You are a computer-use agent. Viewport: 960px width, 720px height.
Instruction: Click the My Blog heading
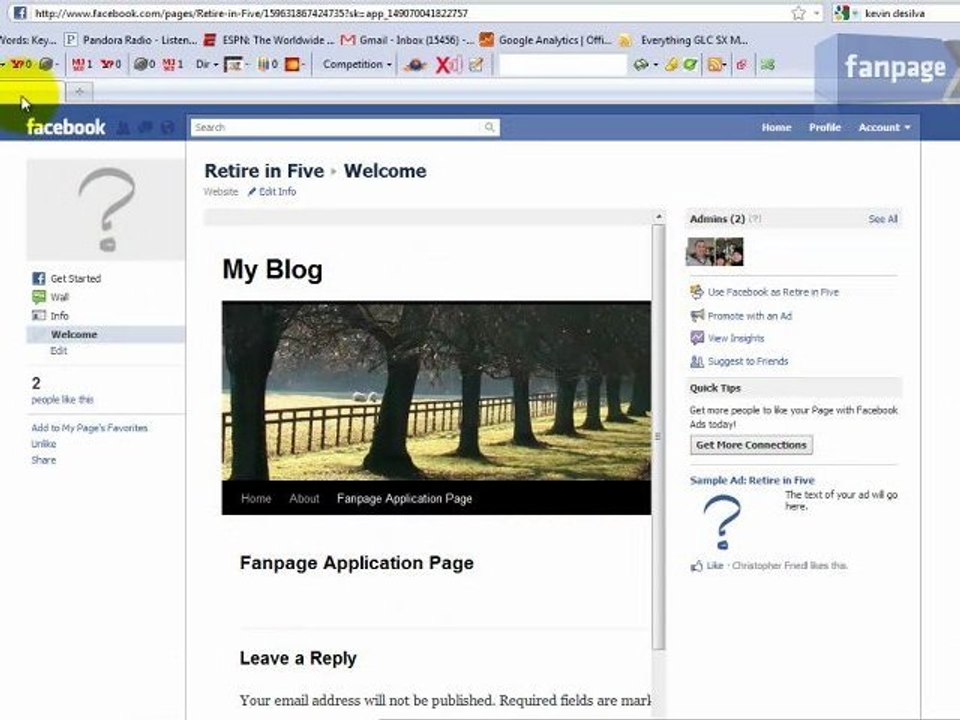(272, 269)
